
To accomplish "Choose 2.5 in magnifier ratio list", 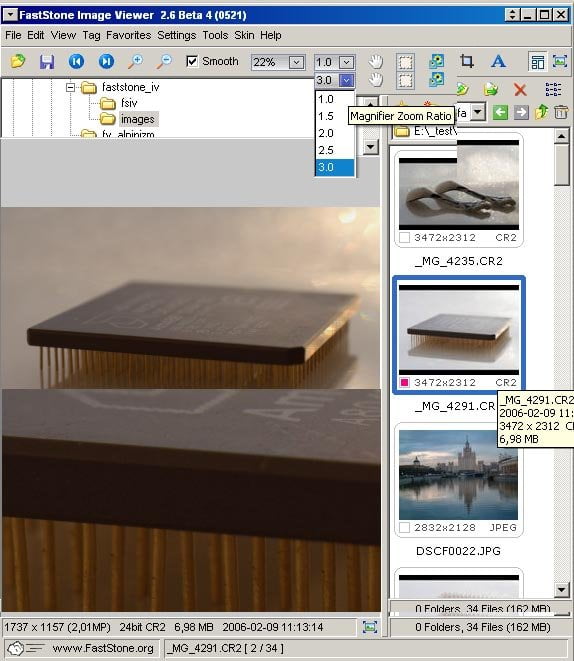I will 335,150.
